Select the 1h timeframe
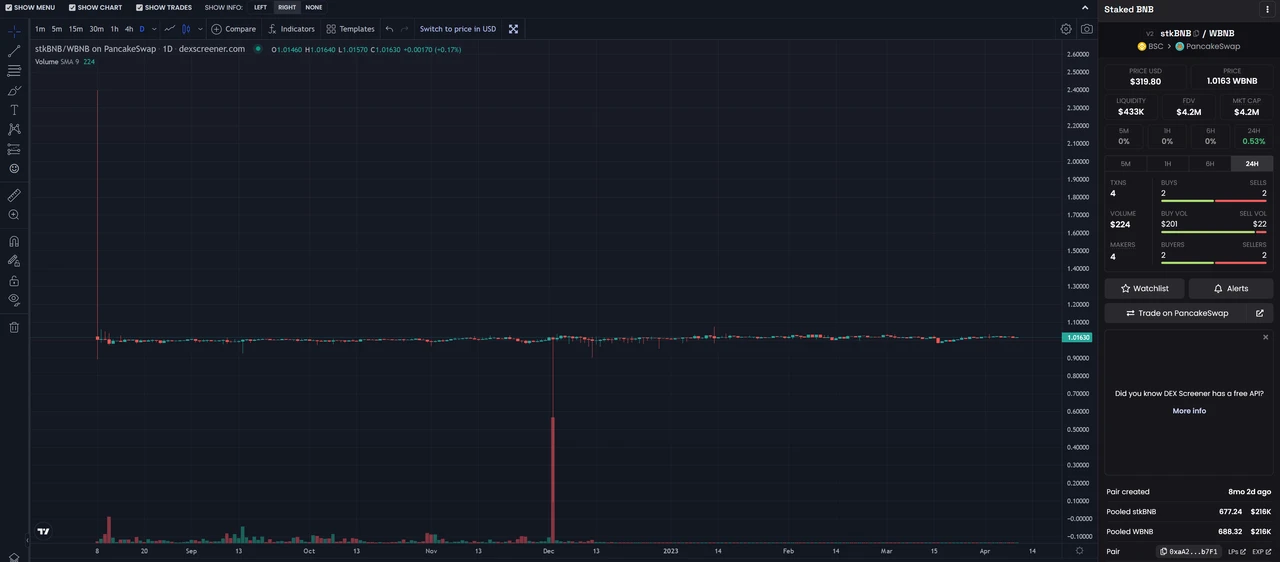This screenshot has width=1280, height=562. pyautogui.click(x=114, y=29)
